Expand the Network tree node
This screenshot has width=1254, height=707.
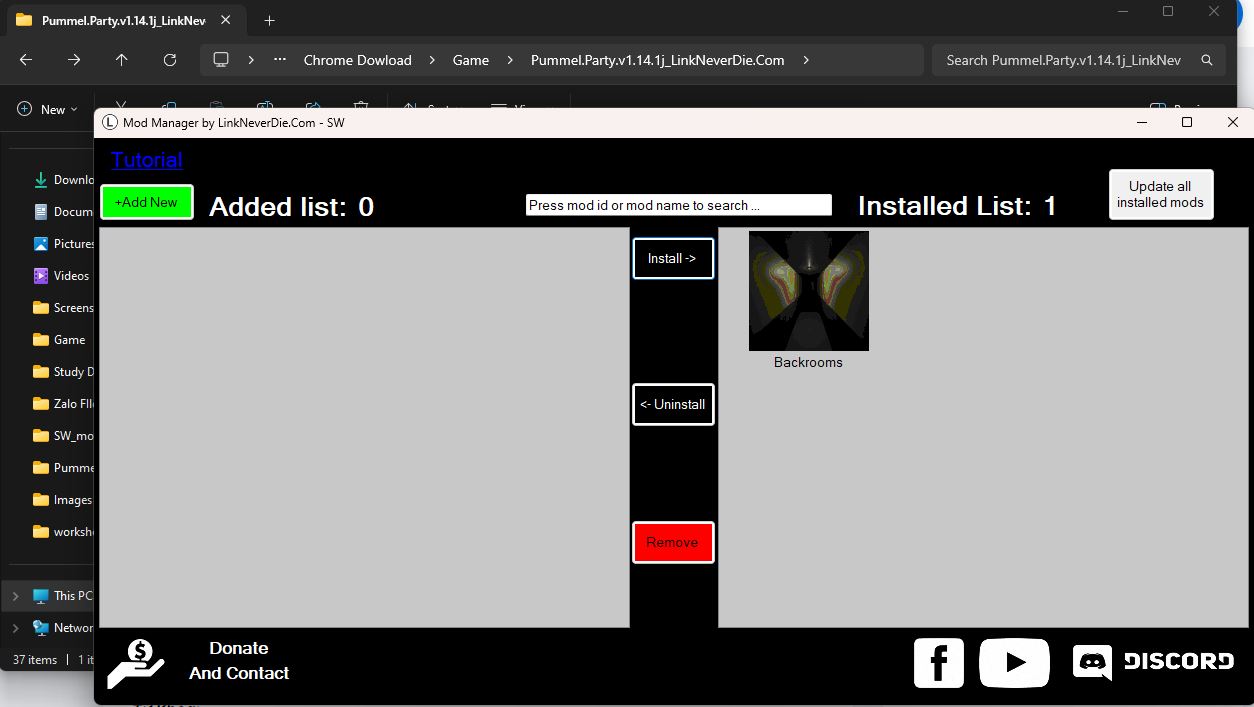click(x=15, y=628)
